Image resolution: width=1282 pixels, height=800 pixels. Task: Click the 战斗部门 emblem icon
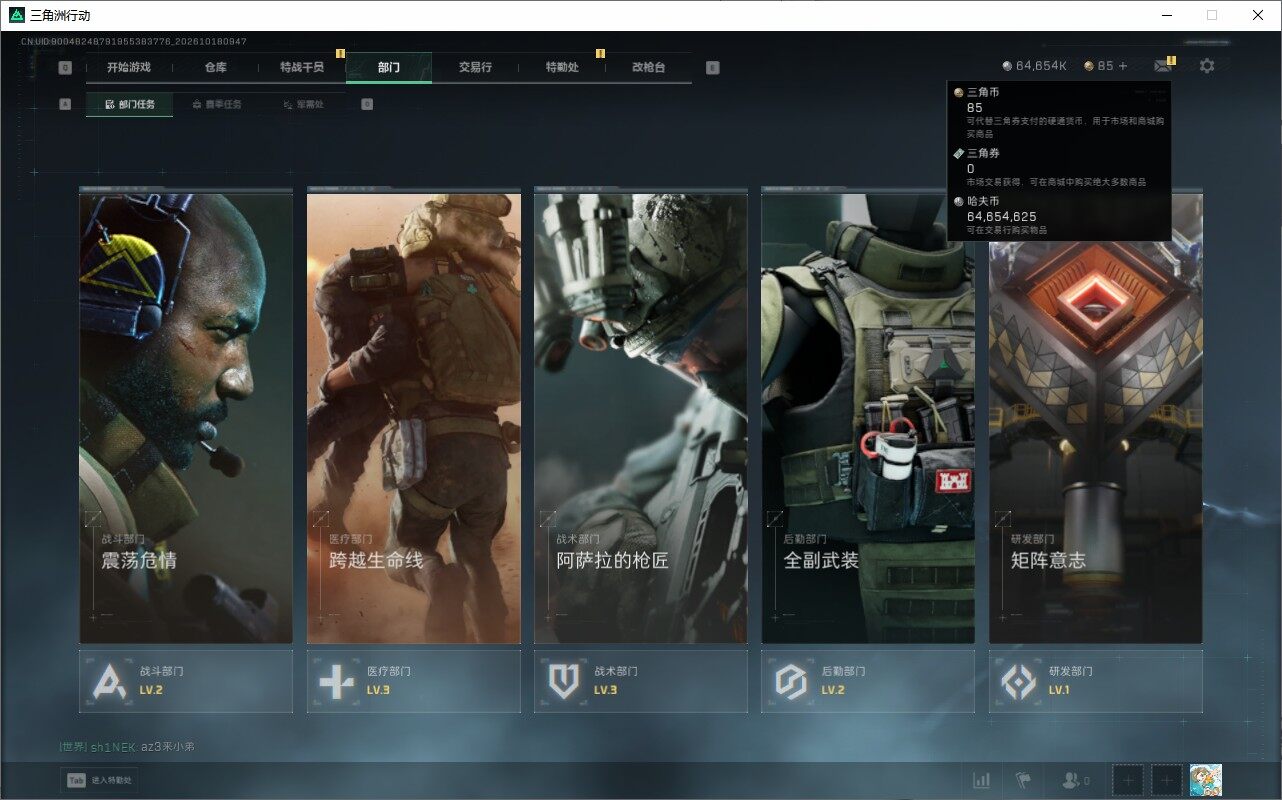click(x=110, y=681)
